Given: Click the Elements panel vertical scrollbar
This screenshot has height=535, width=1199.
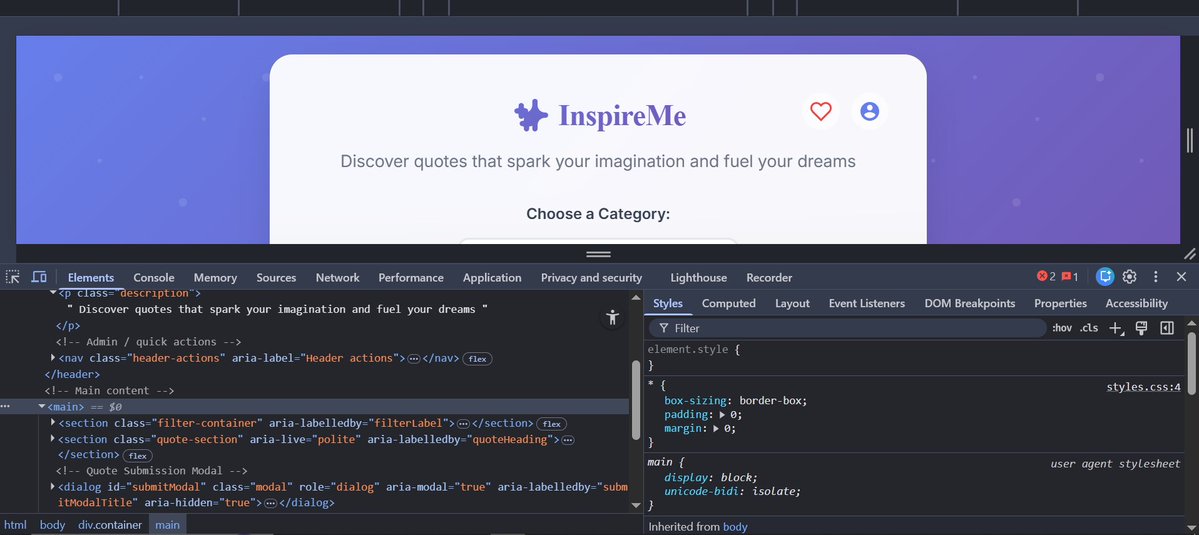Looking at the screenshot, I should point(635,400).
